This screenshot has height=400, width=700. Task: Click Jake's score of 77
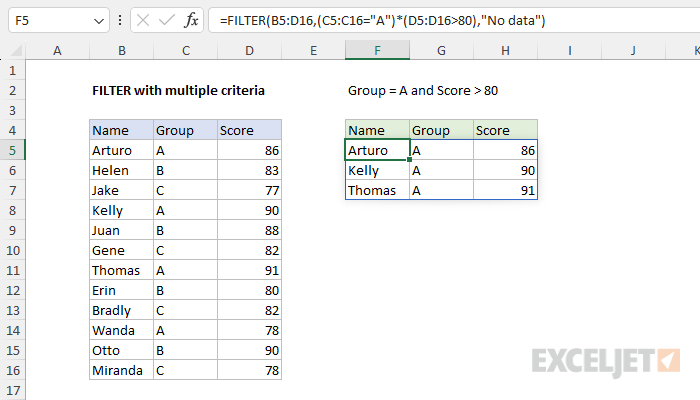[250, 191]
